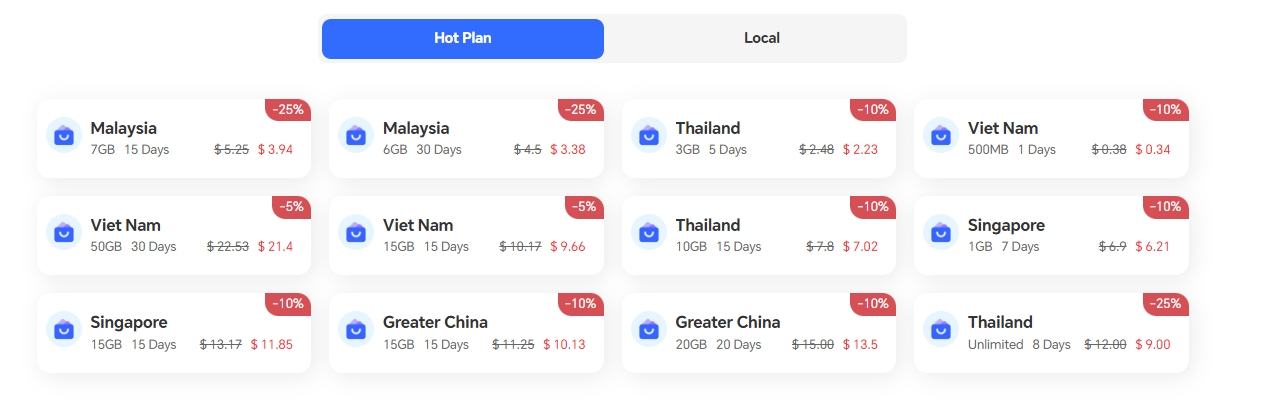Click the Viet Nam 50GB plan icon
This screenshot has width=1262, height=403.
(x=64, y=232)
